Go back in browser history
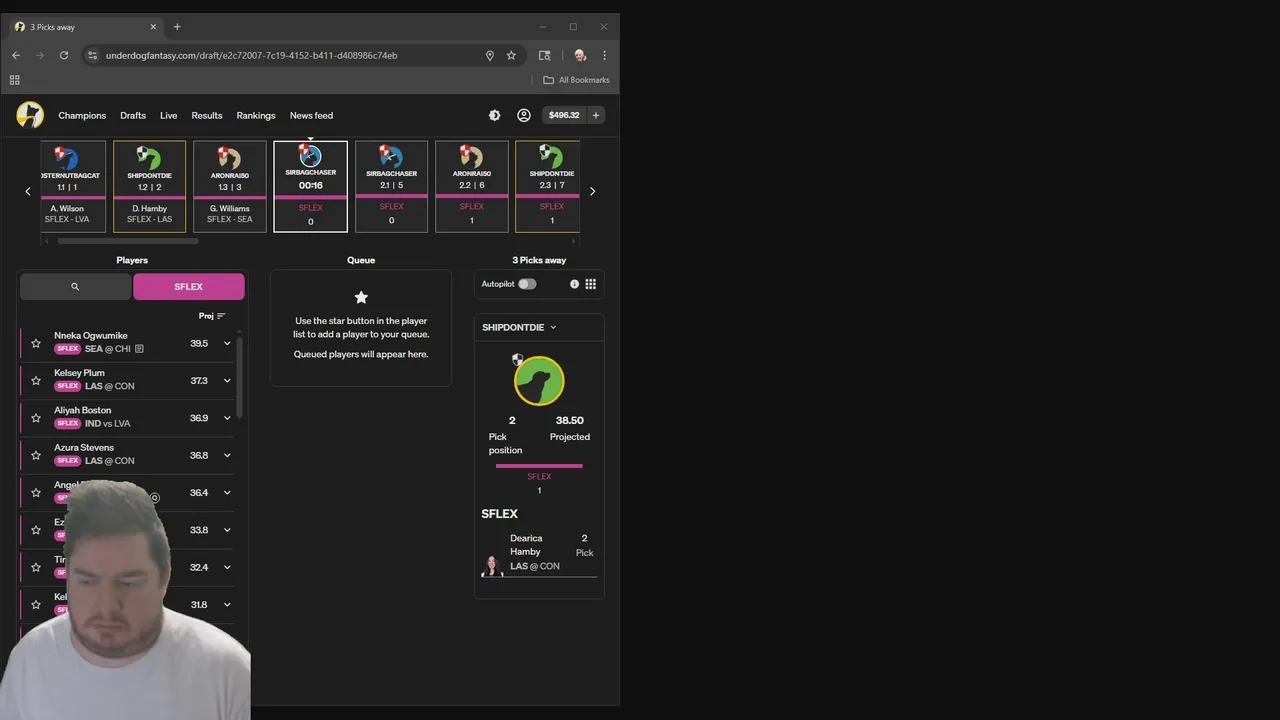Image resolution: width=1280 pixels, height=720 pixels. coord(16,55)
